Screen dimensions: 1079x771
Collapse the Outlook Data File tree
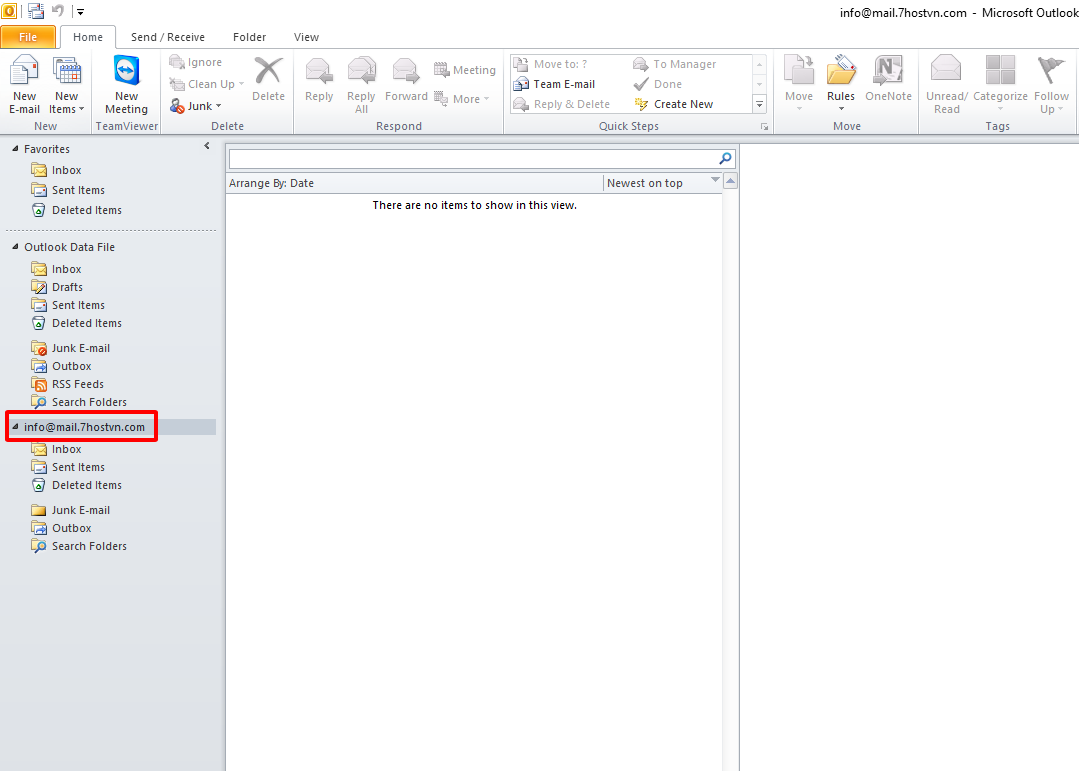pos(15,246)
